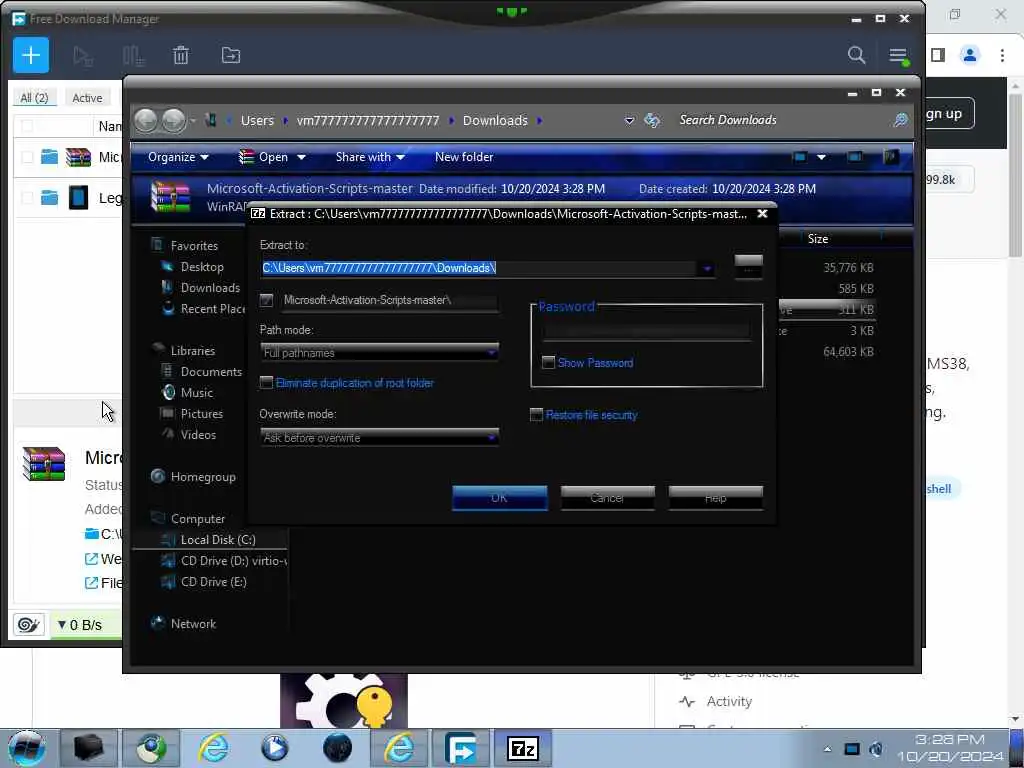Open the Path mode dropdown
The width and height of the screenshot is (1024, 768).
pos(379,352)
